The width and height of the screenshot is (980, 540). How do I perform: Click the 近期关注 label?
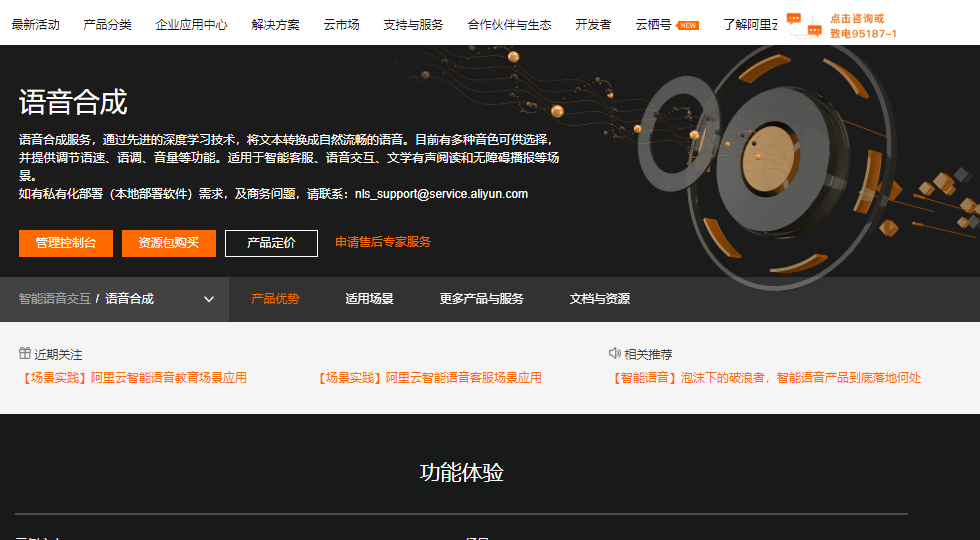58,354
